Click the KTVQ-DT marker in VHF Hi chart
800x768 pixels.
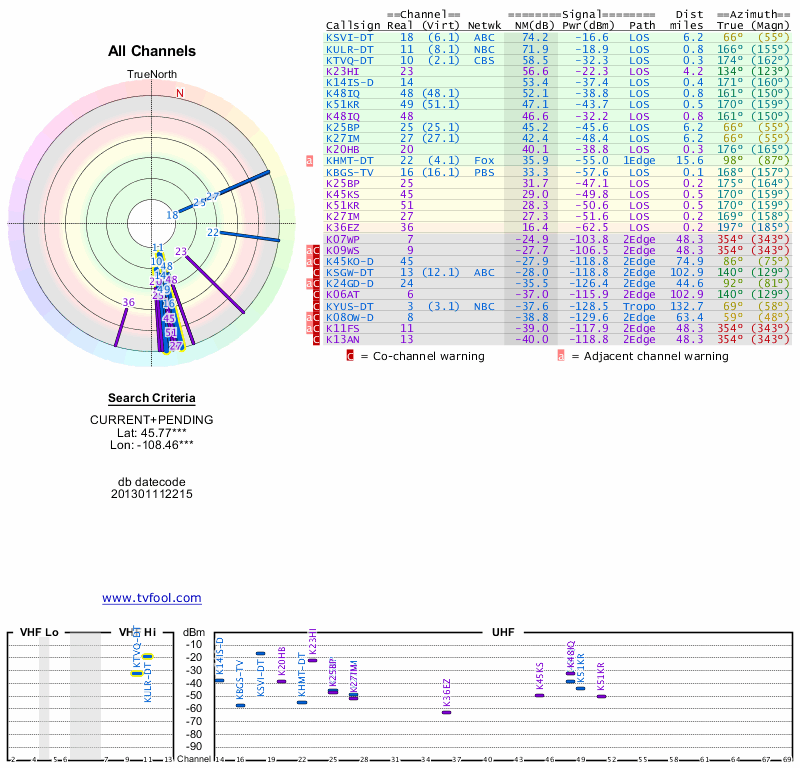136,673
